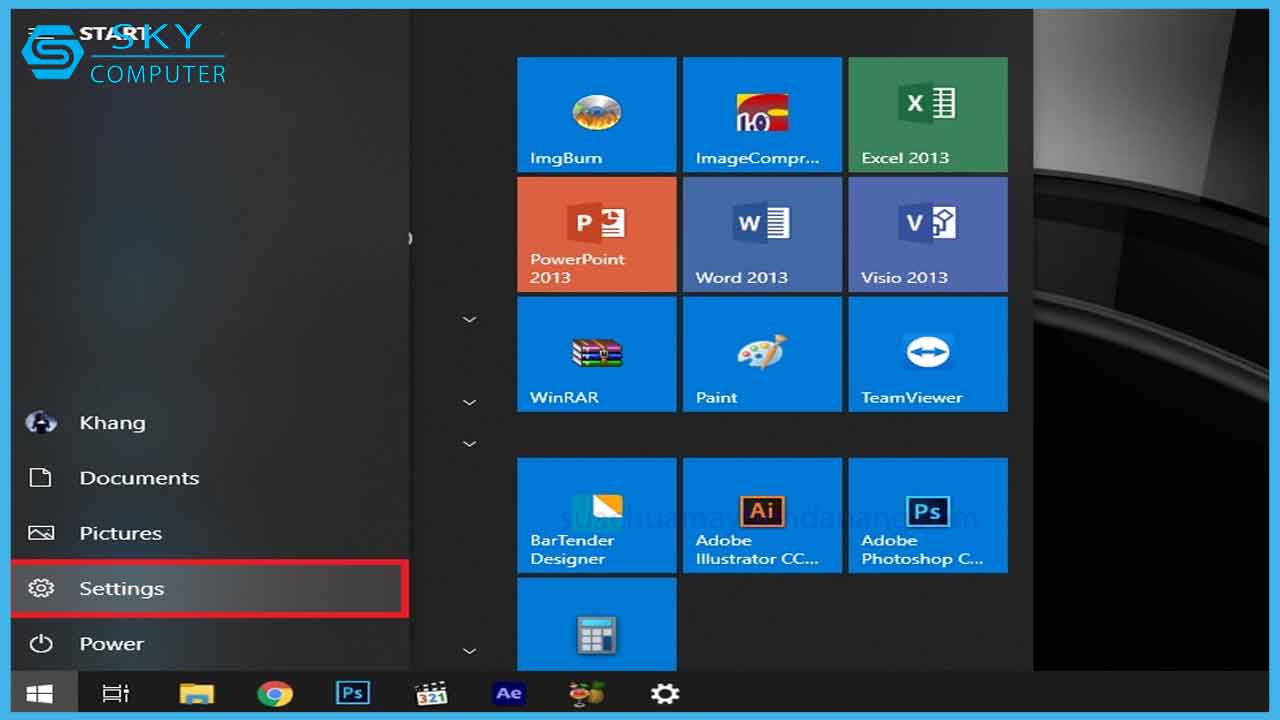Click the Start button on the taskbar
The height and width of the screenshot is (720, 1280).
pos(40,692)
